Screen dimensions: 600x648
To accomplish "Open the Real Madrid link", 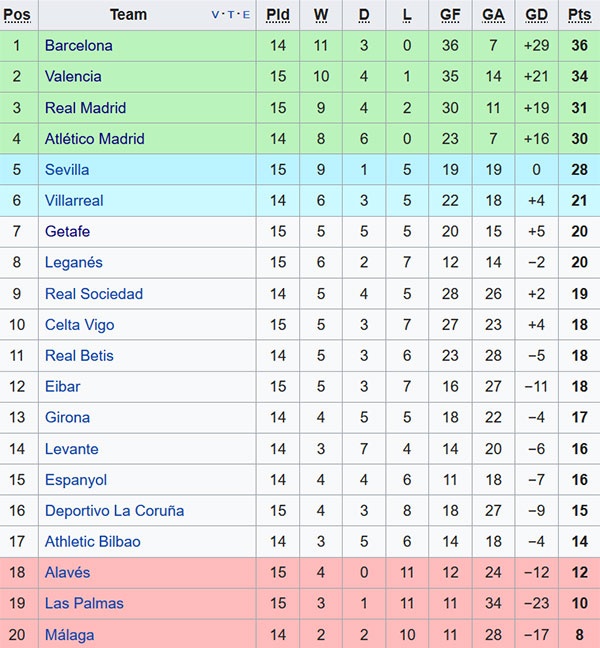I will (85, 107).
